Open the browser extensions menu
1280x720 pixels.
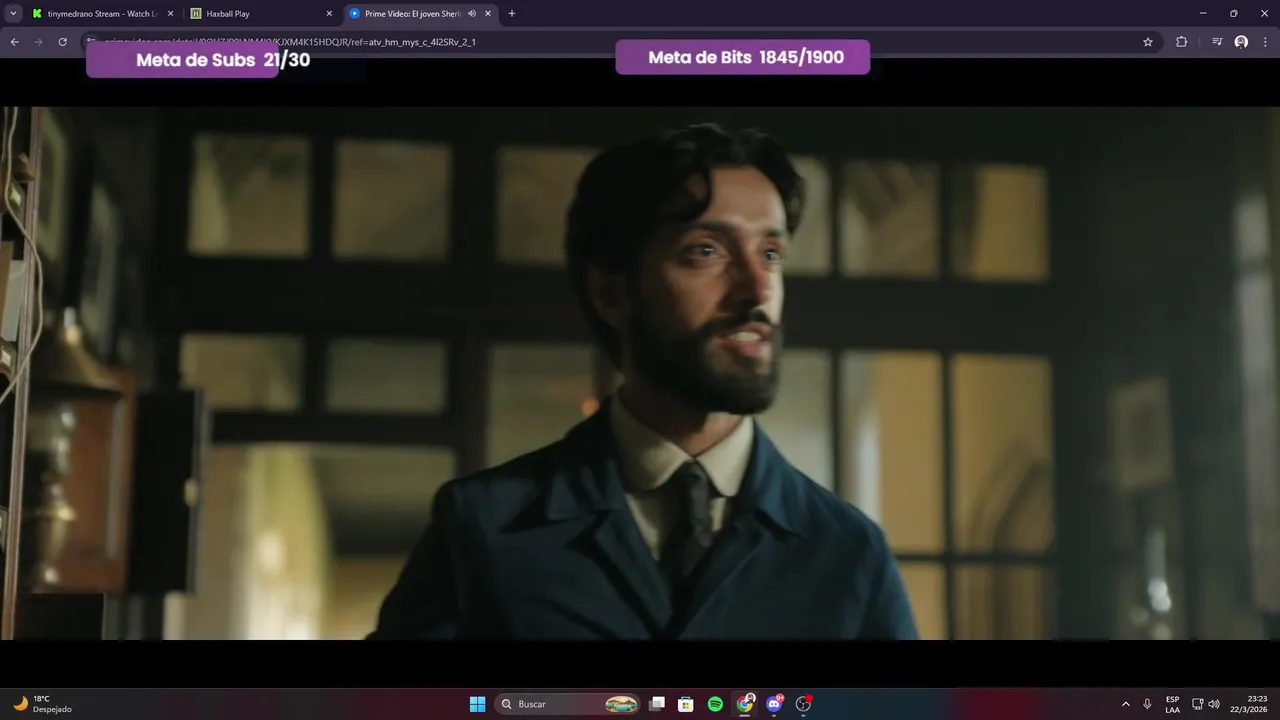pyautogui.click(x=1182, y=42)
